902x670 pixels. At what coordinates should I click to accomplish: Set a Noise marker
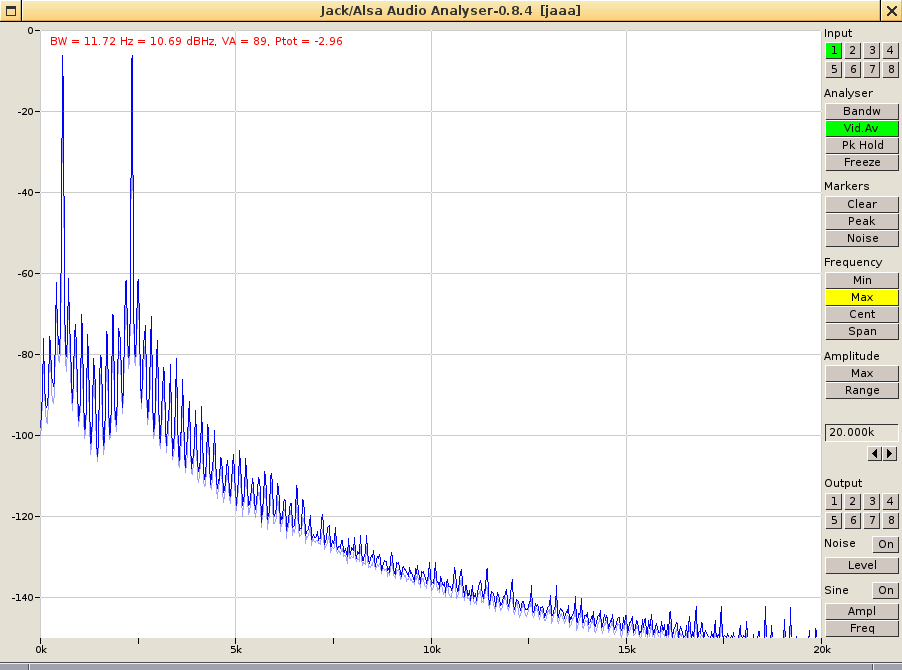(x=862, y=238)
